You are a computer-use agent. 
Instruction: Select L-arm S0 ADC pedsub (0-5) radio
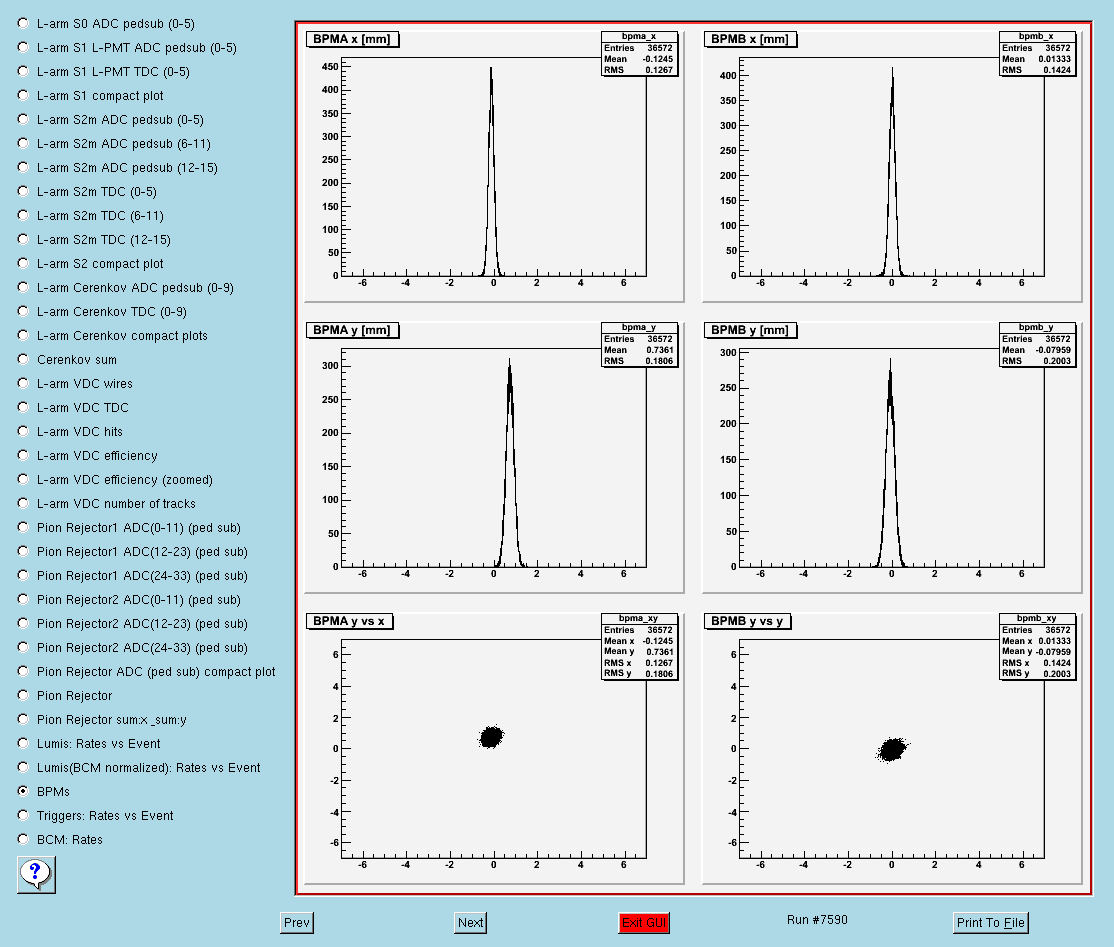point(23,23)
